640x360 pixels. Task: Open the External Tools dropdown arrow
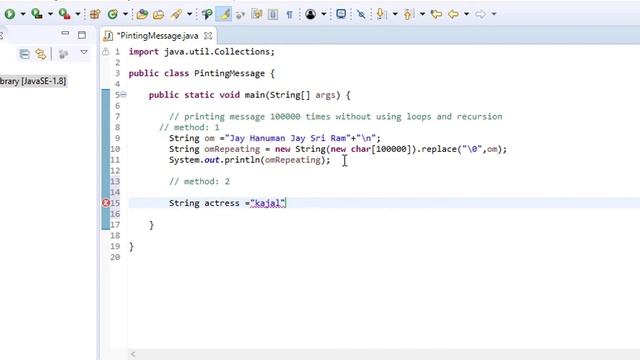point(78,14)
